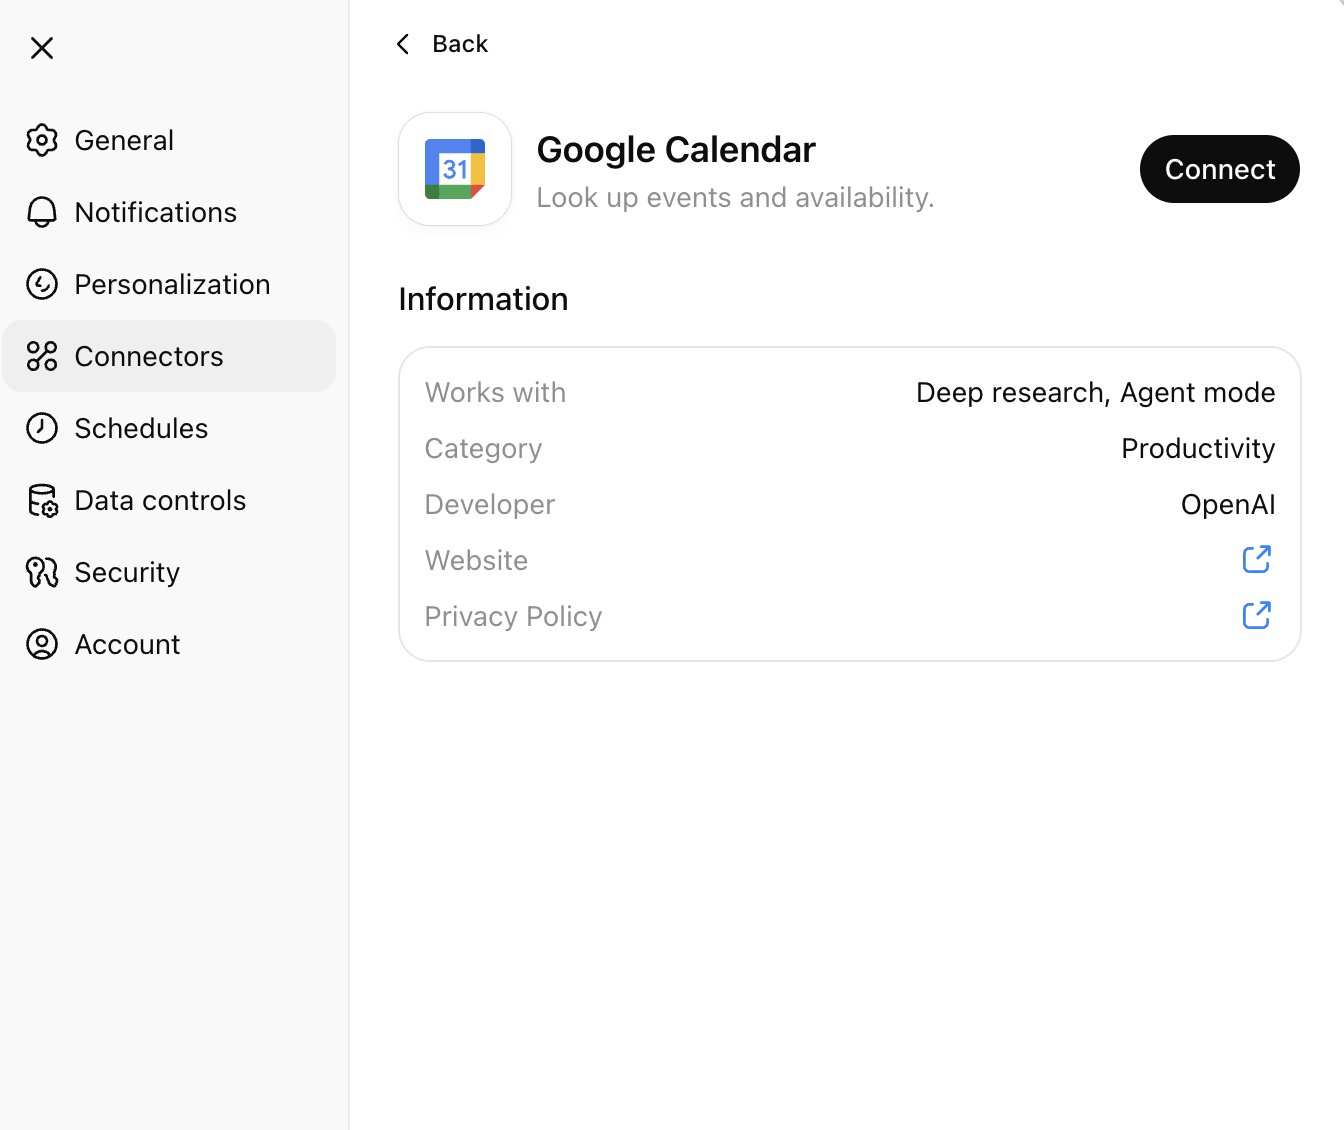Screen dimensions: 1344x1130
Task: Switch to Notifications settings
Action: click(156, 212)
